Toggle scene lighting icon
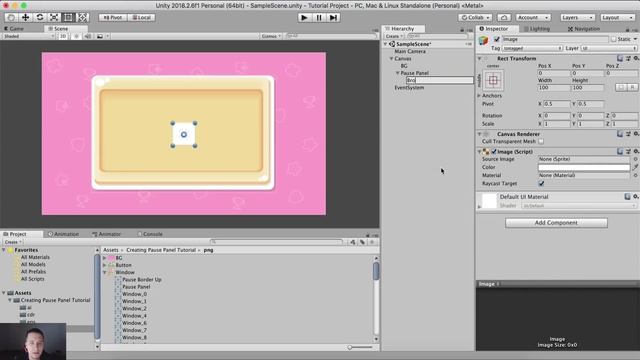This screenshot has width=640, height=360. [76, 36]
